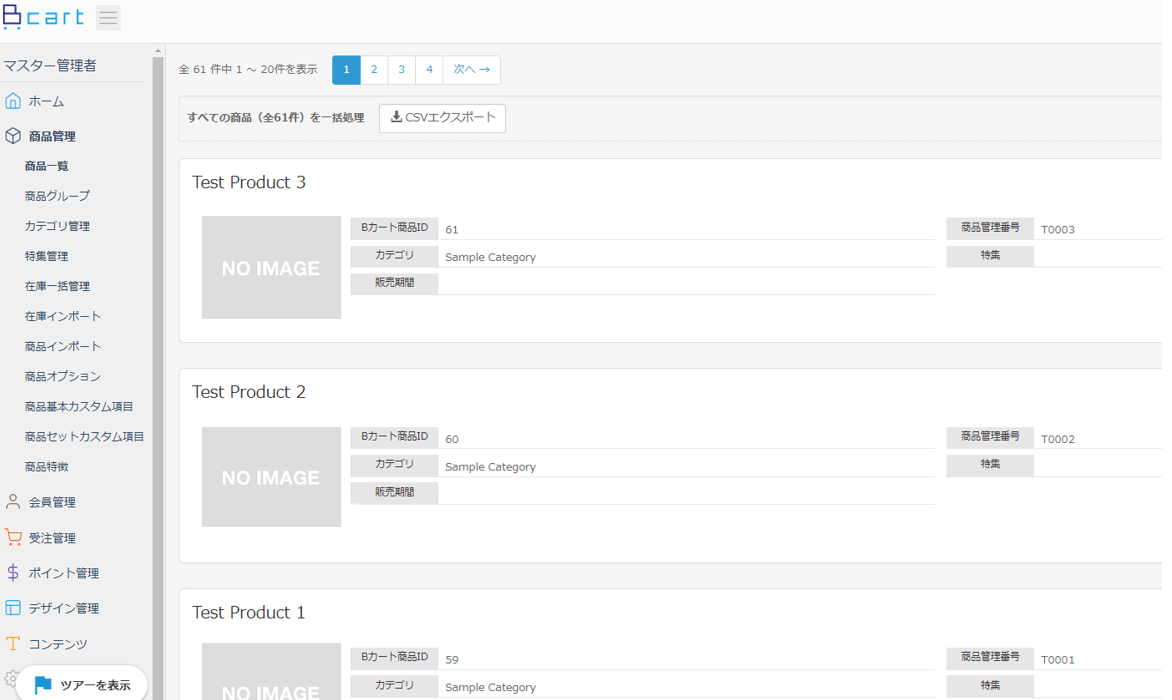Click the box icon beside 商品管理
Image resolution: width=1172 pixels, height=700 pixels.
(x=13, y=136)
